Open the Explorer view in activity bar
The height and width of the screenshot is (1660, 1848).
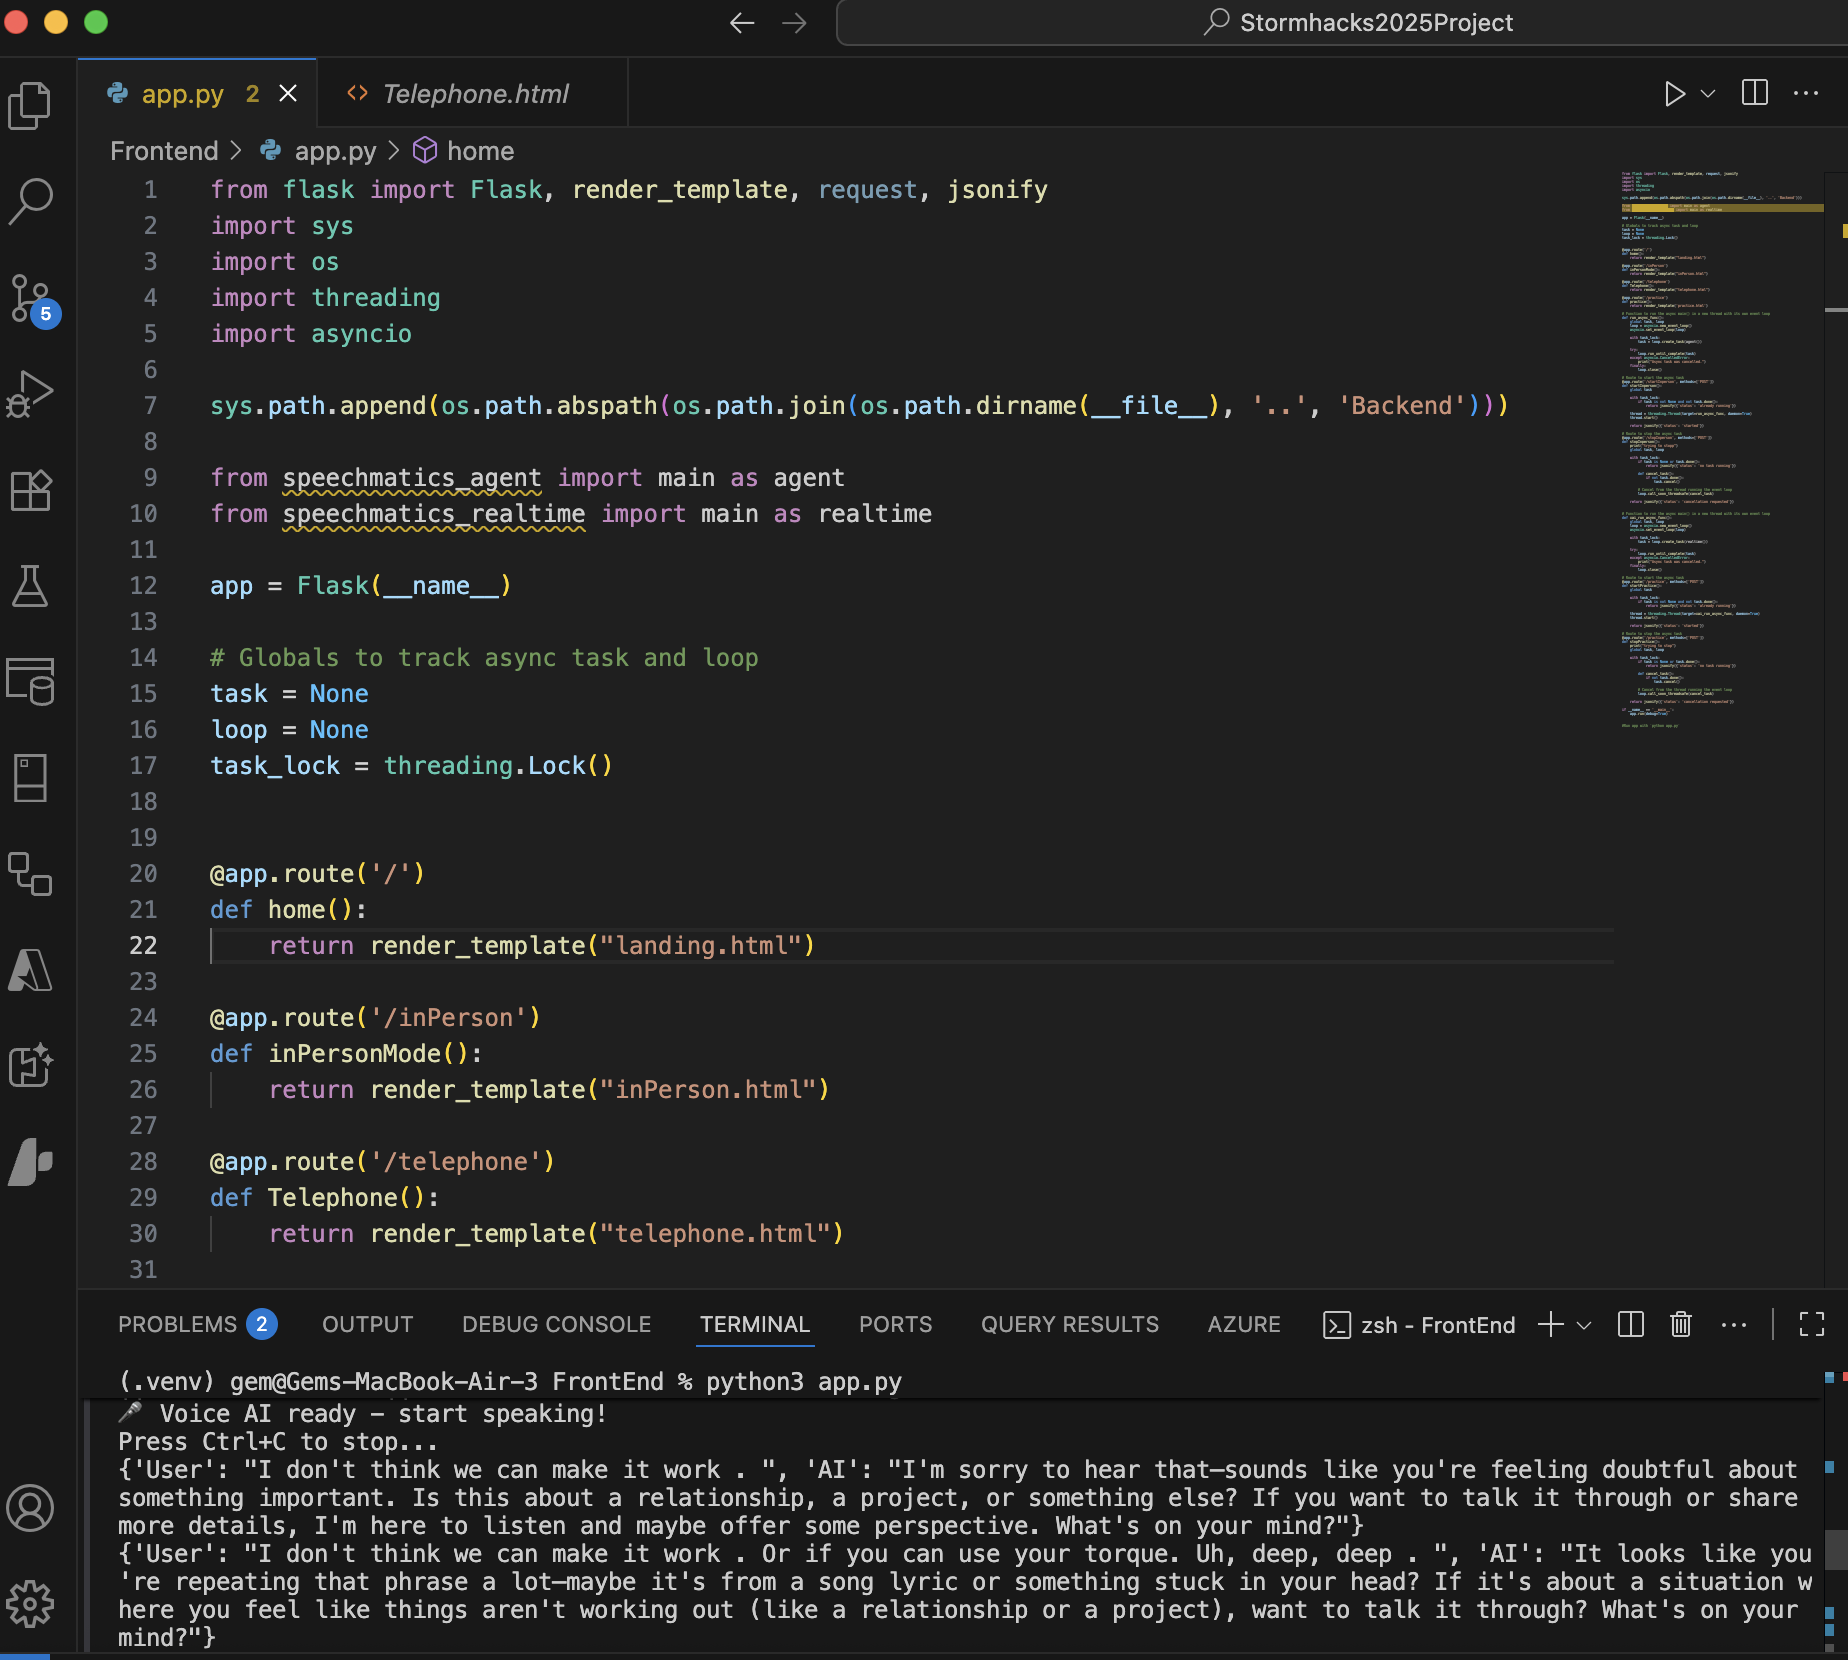30,106
